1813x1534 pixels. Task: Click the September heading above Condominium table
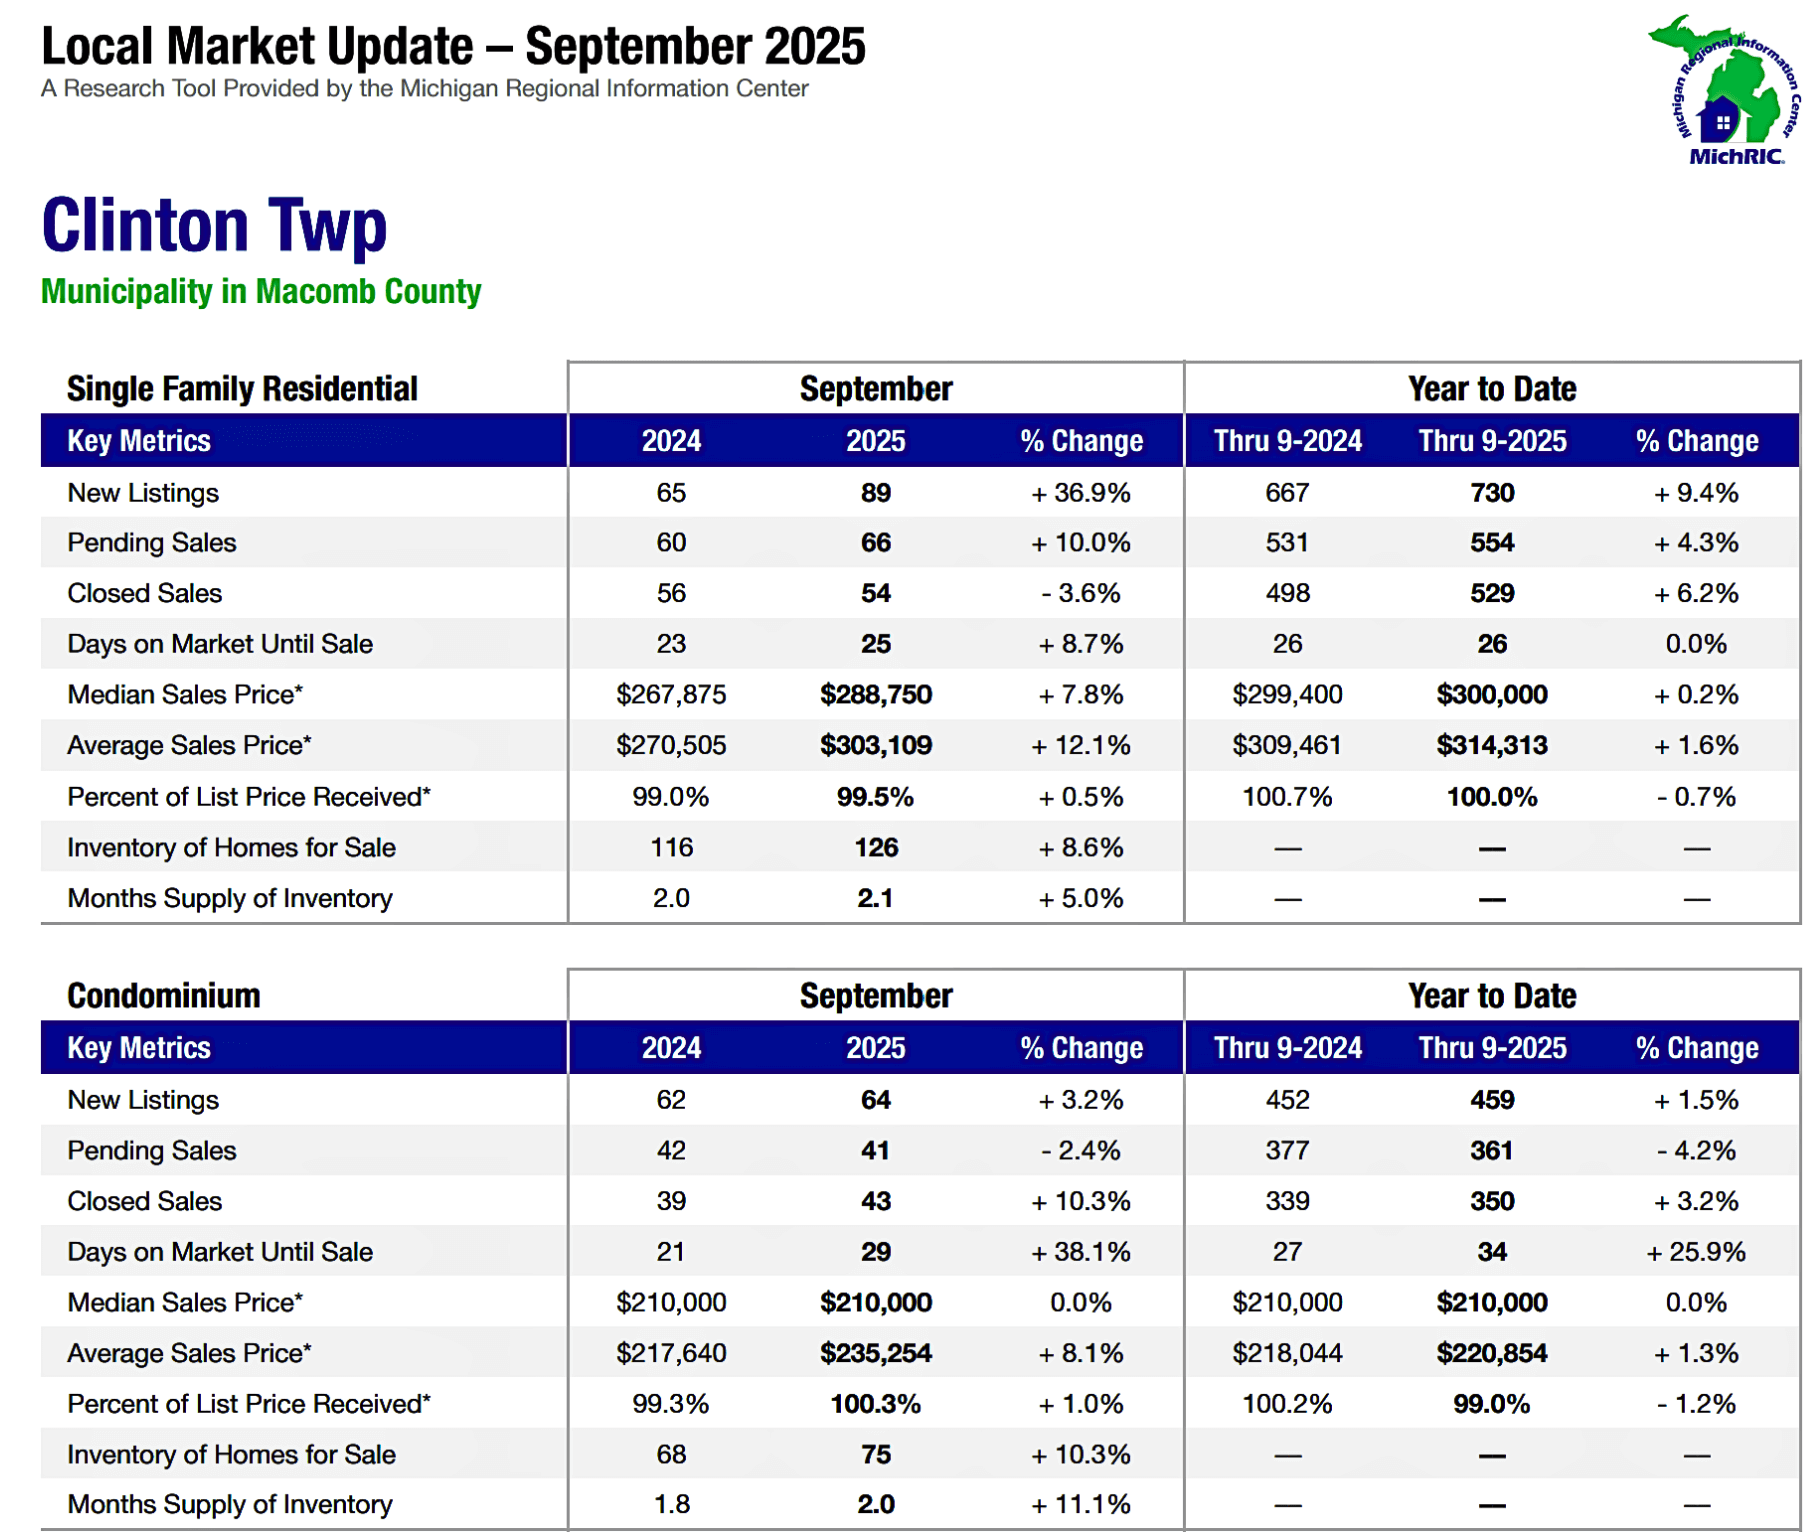click(x=875, y=996)
